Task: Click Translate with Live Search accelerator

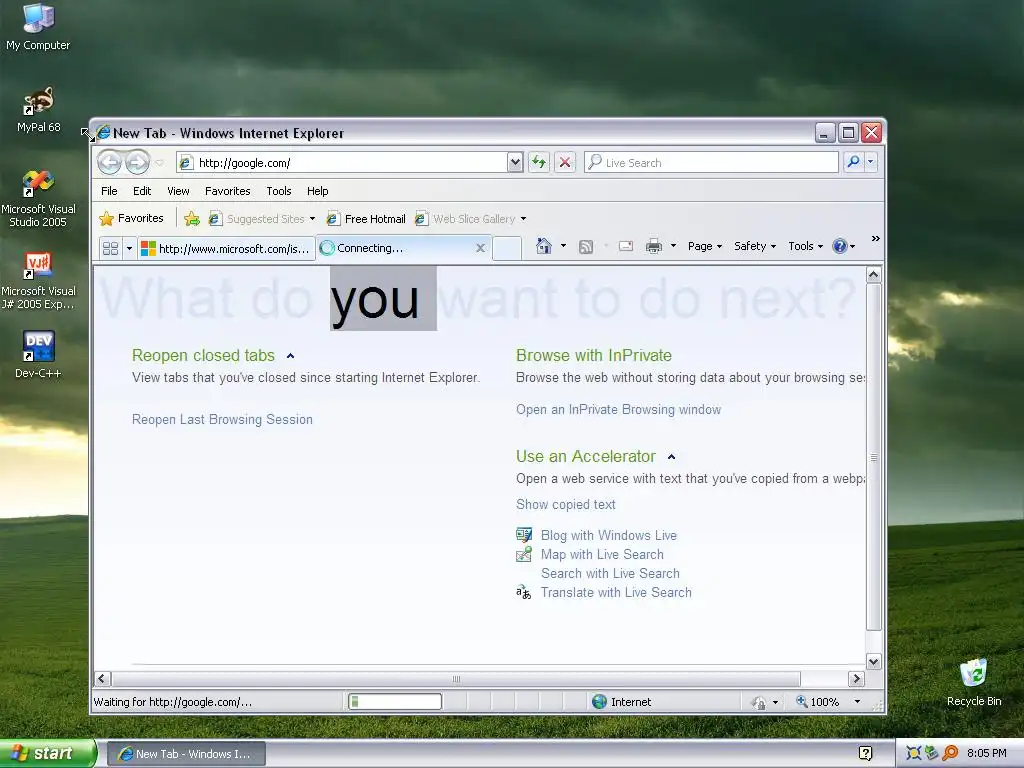Action: (616, 592)
